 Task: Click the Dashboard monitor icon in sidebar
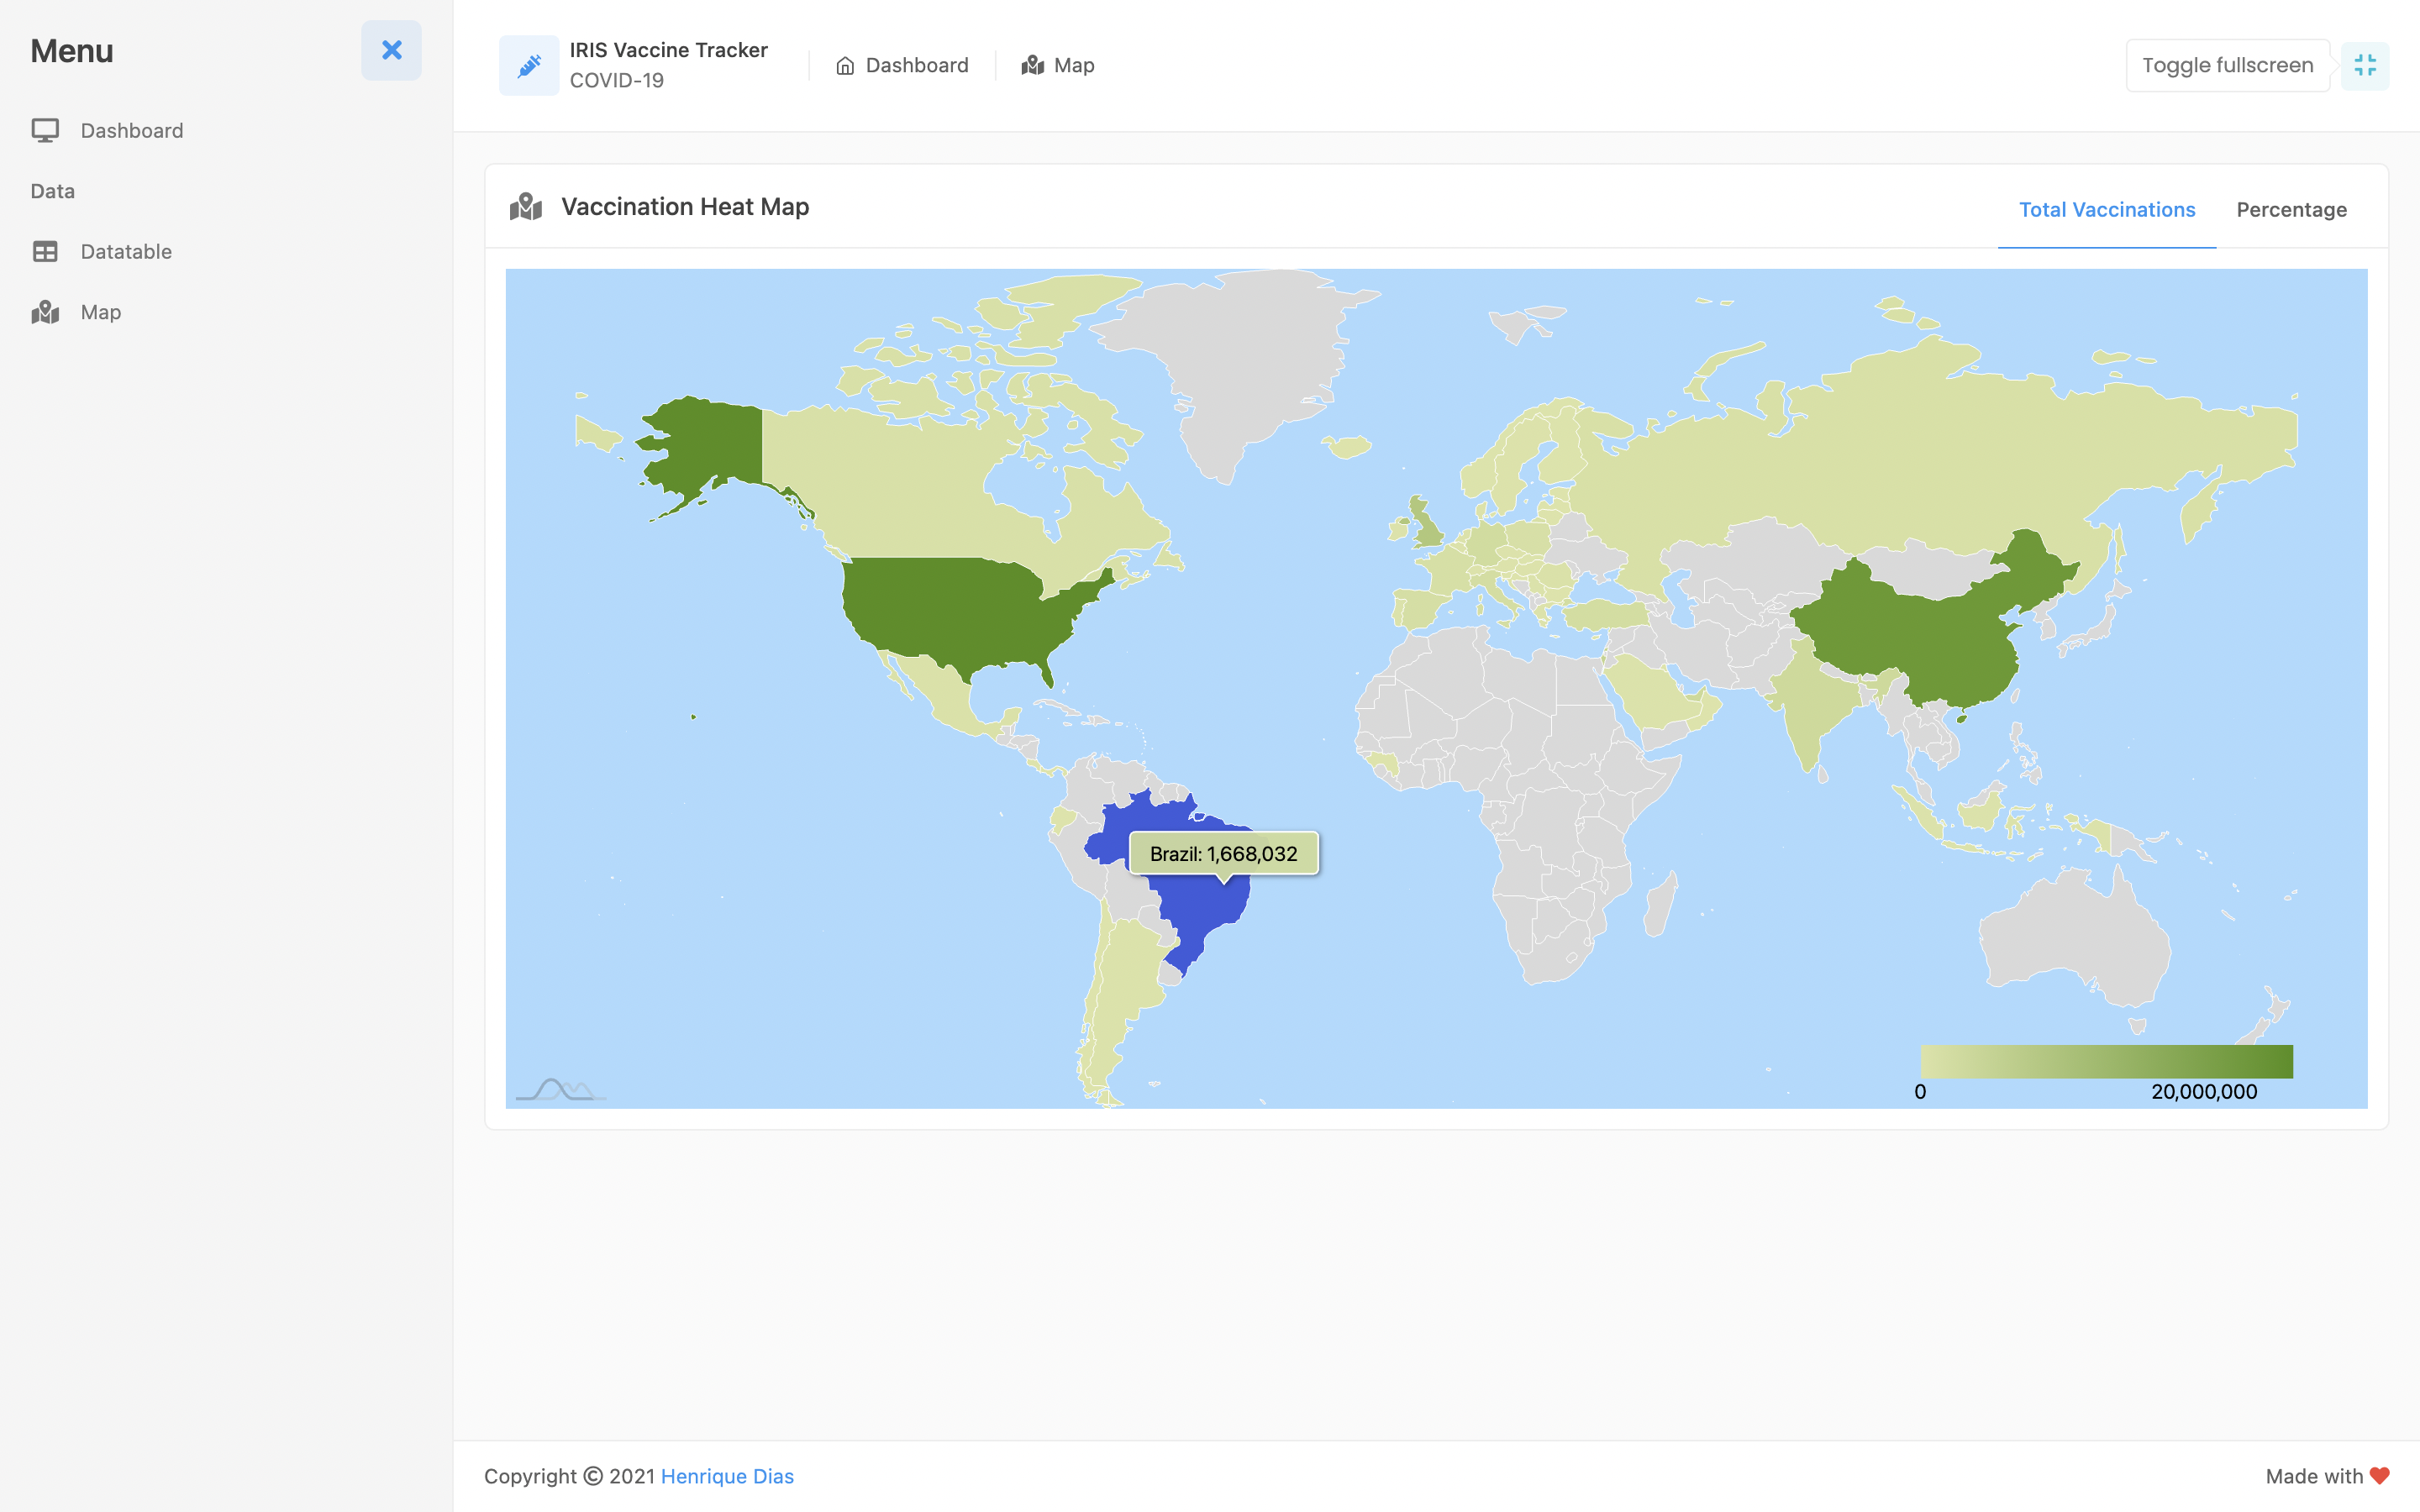(x=45, y=131)
